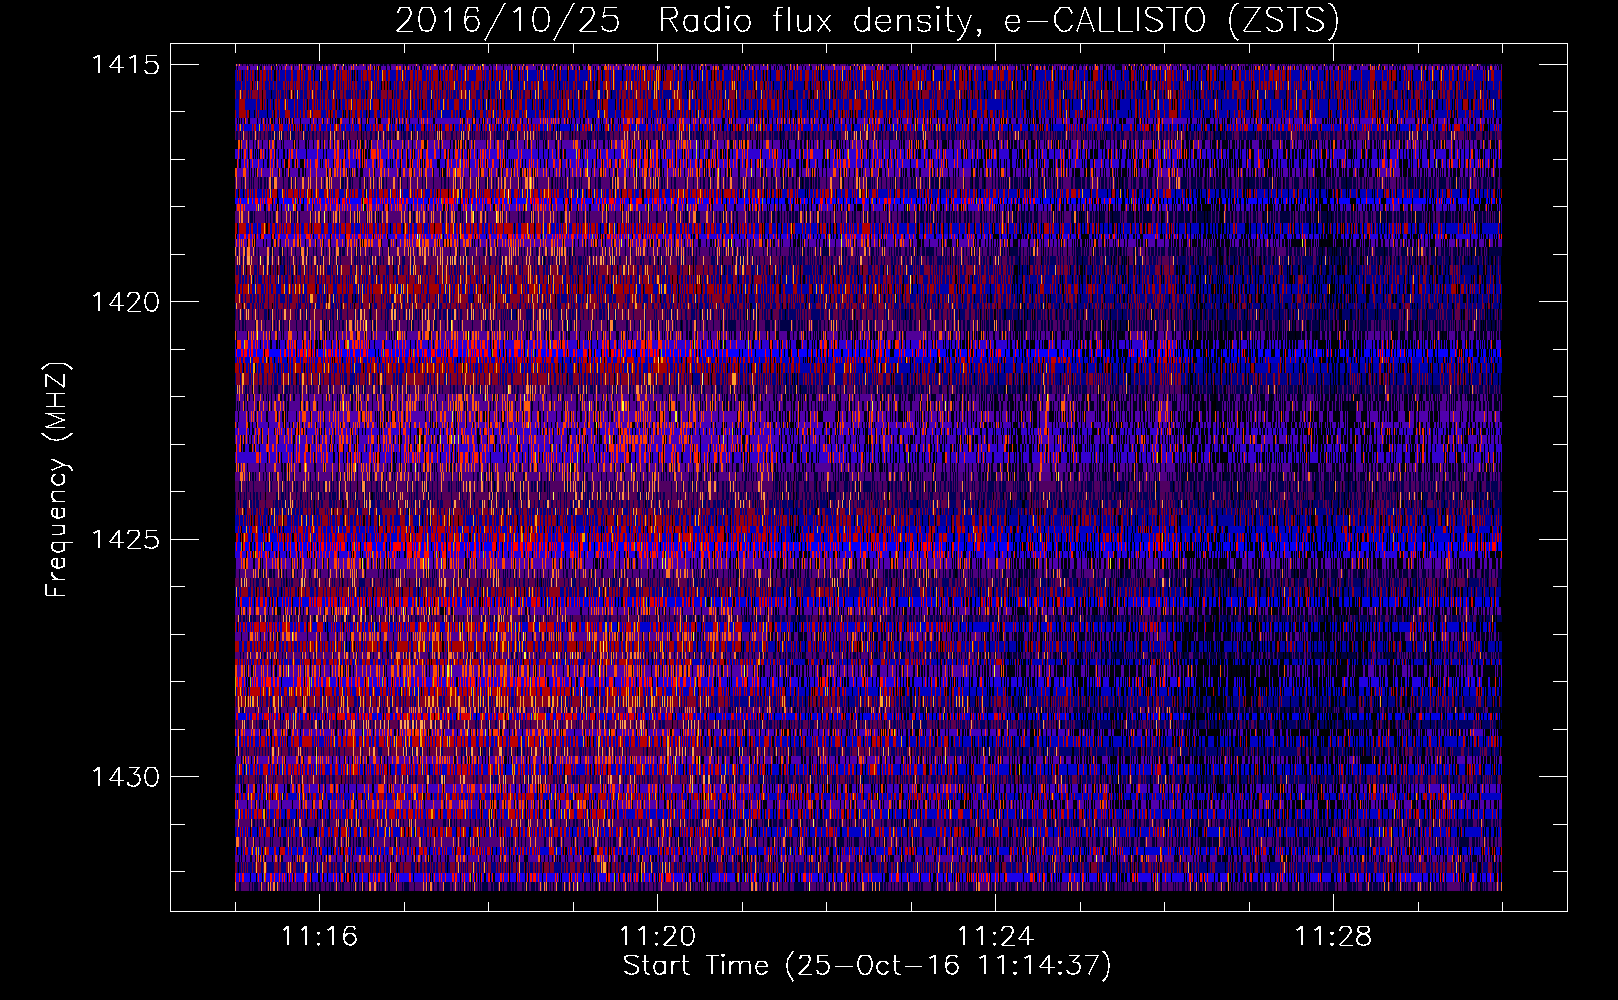
Task: Select the 1430 frequency axis label
Action: point(126,777)
